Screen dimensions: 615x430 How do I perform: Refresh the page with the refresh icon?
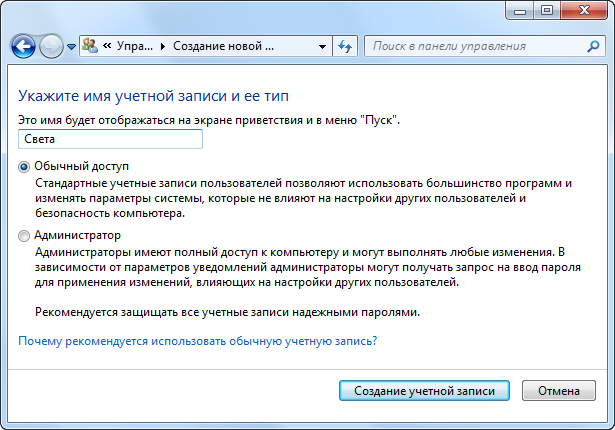click(x=345, y=46)
